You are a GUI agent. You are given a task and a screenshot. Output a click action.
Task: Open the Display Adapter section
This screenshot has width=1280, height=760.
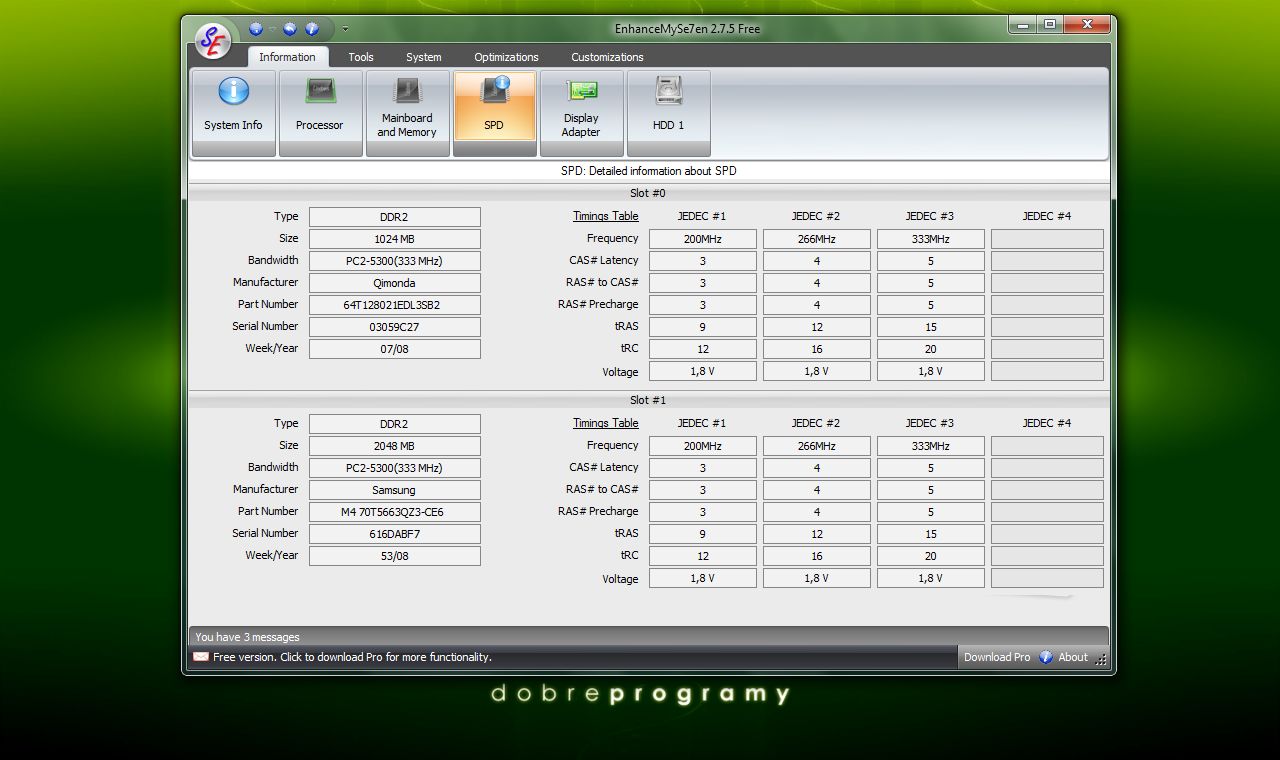[581, 113]
